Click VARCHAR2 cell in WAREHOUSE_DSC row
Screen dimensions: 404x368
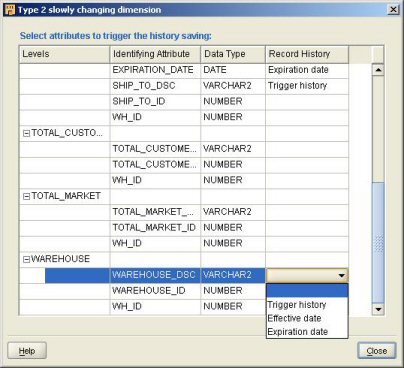click(x=233, y=276)
